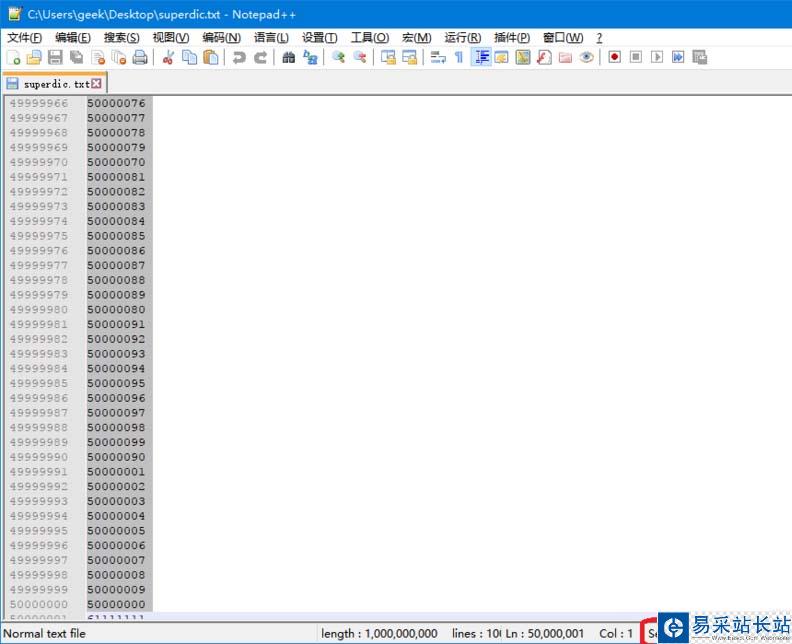Open the 宏(M) menu
This screenshot has width=792, height=644.
click(x=417, y=37)
